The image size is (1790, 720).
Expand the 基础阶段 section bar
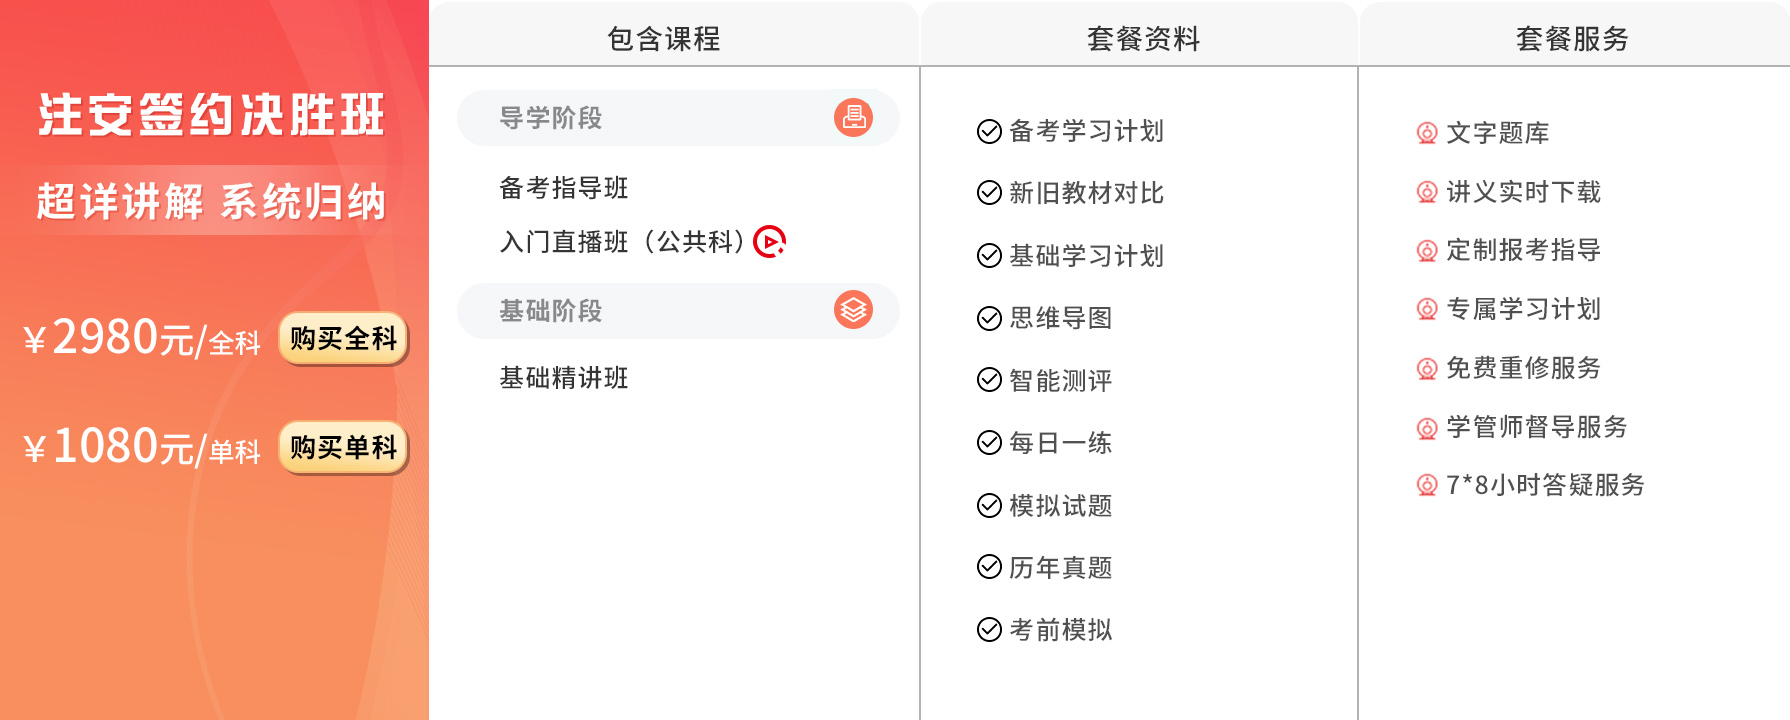678,310
